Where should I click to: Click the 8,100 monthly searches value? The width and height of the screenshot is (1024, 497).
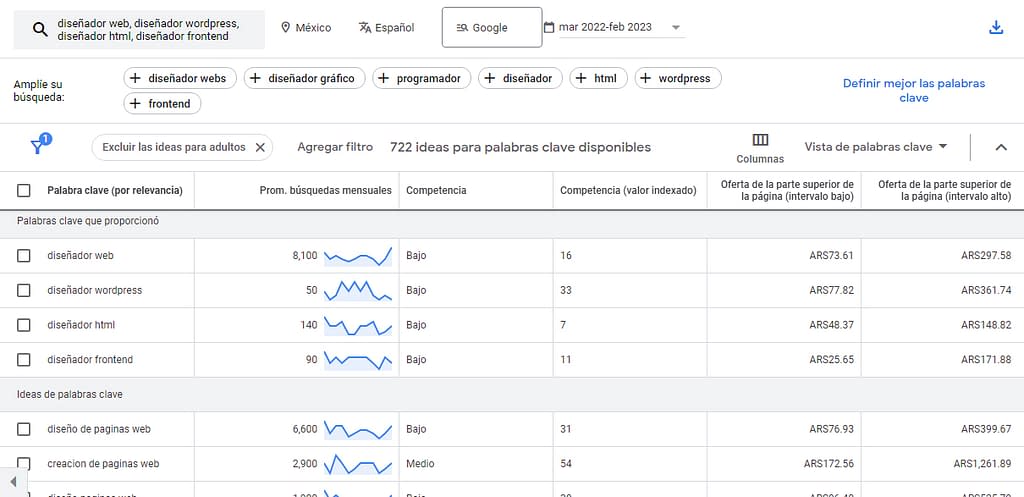[x=305, y=256]
